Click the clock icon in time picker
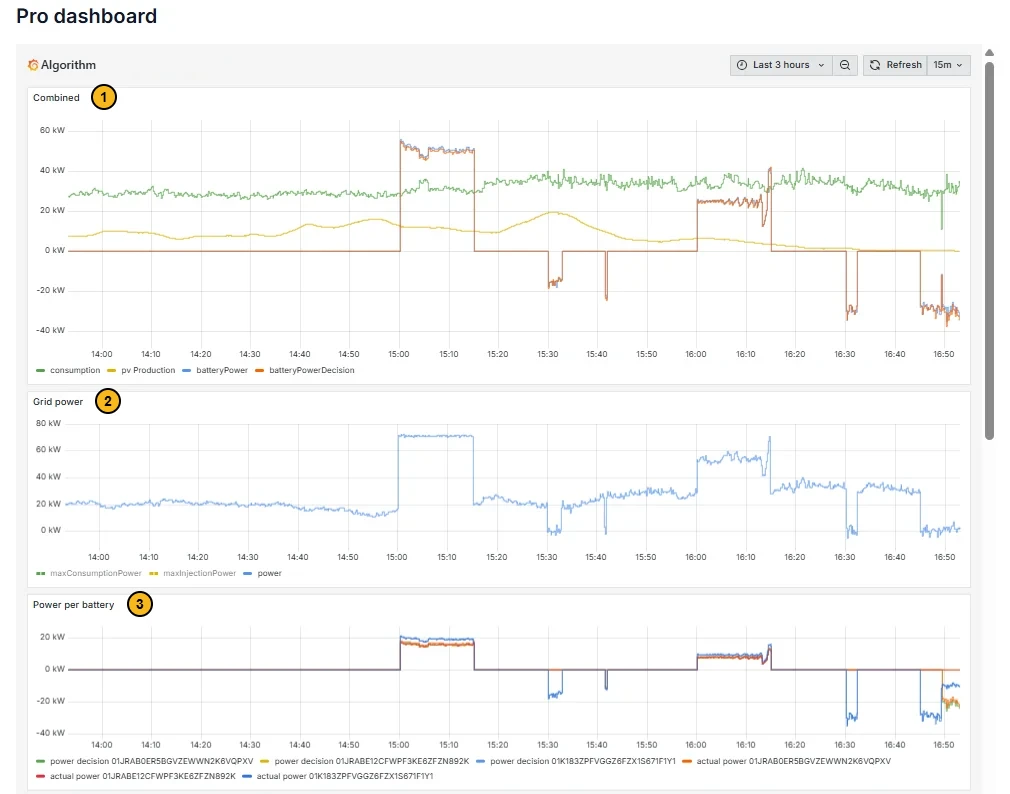 (x=742, y=65)
